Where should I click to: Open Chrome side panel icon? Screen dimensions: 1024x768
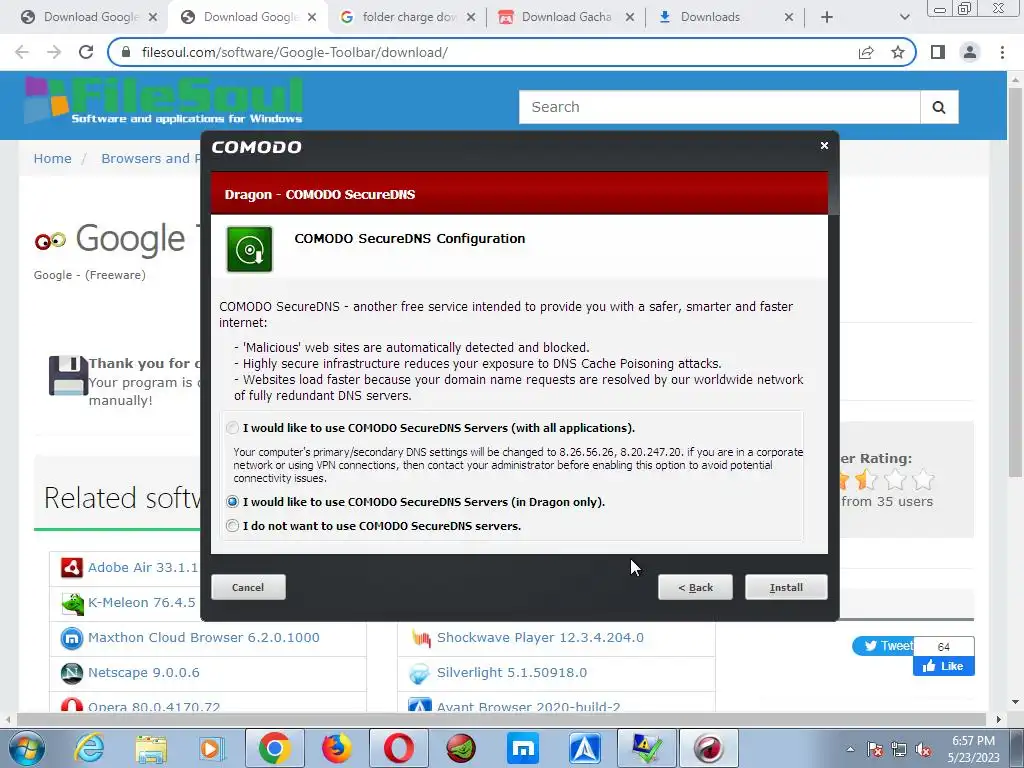coord(938,52)
